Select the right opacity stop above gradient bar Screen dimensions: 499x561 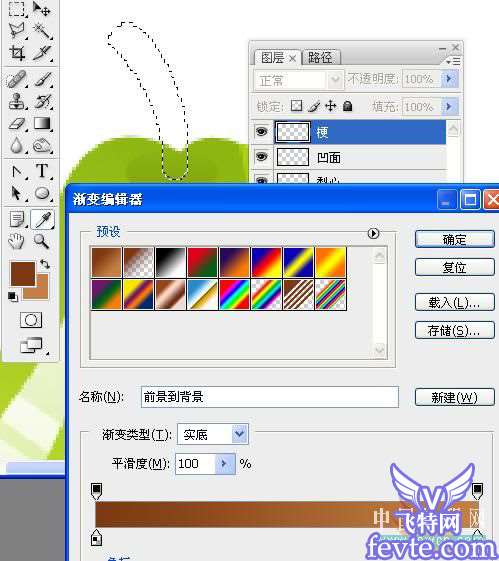pos(478,491)
